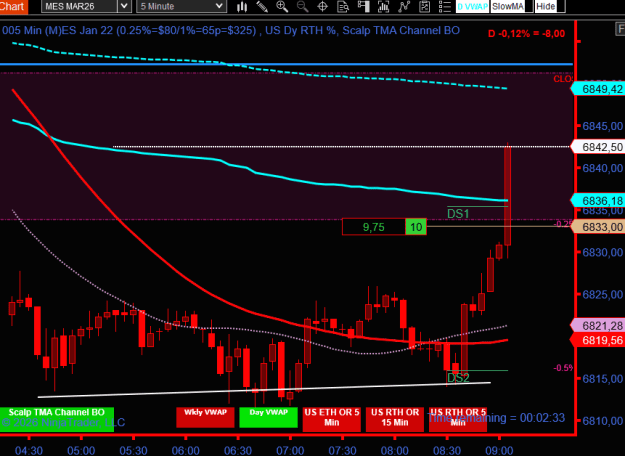Click the 6819,56 red price marker
The height and width of the screenshot is (456, 625).
(x=599, y=340)
